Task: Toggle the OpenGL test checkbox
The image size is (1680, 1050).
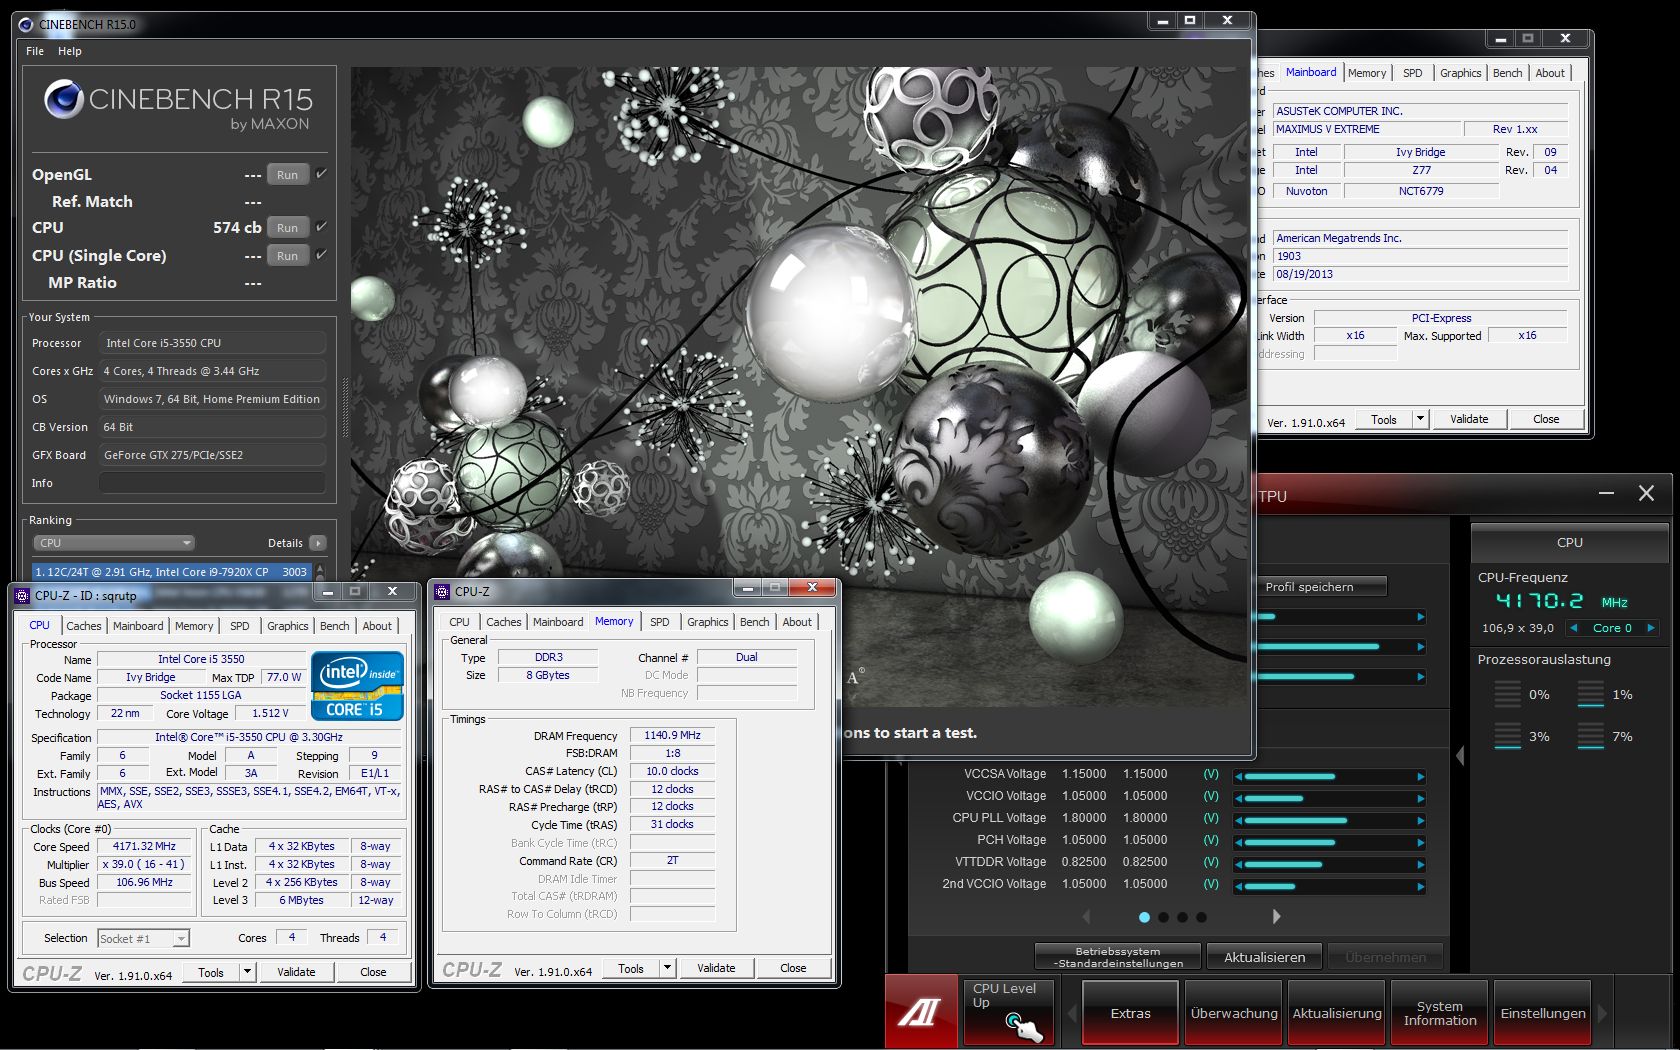Action: 321,174
